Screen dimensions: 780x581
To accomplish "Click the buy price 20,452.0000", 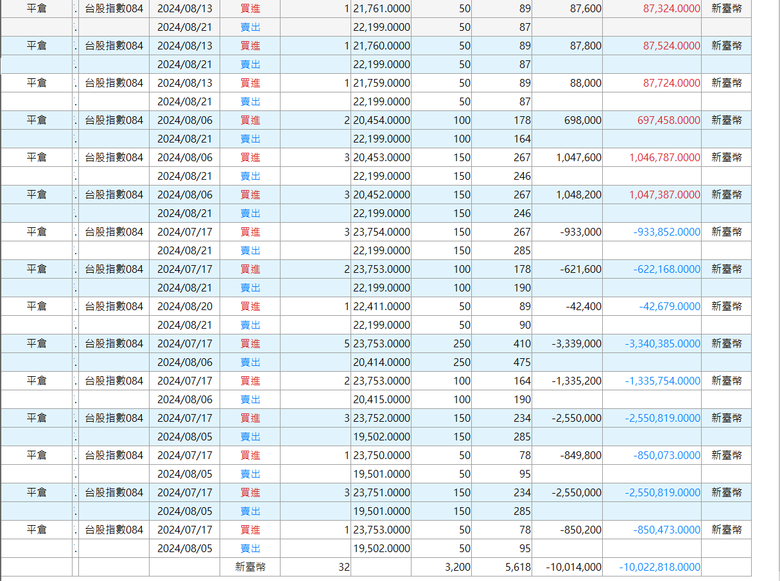I will tap(382, 195).
